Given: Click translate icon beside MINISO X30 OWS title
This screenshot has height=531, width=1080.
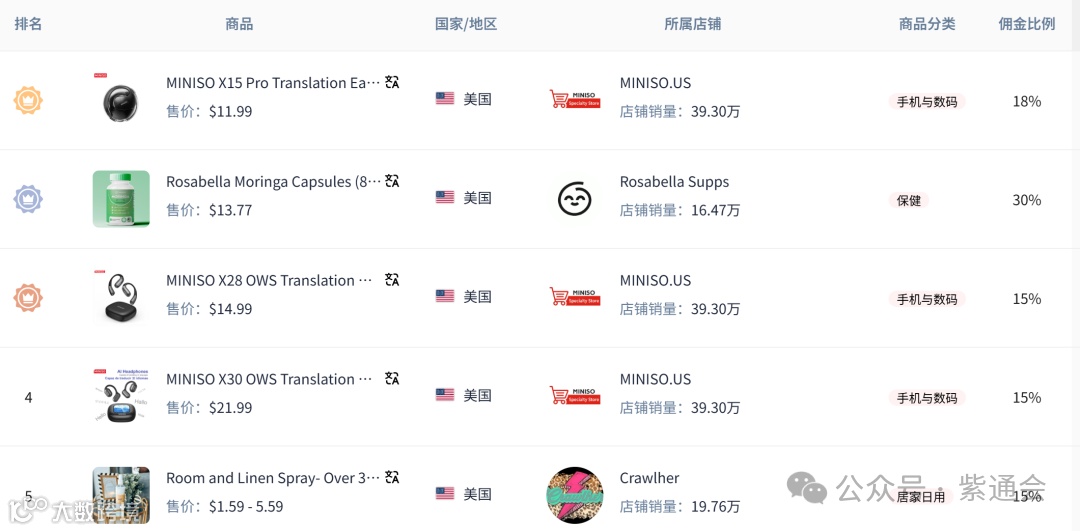Looking at the screenshot, I should pos(392,379).
